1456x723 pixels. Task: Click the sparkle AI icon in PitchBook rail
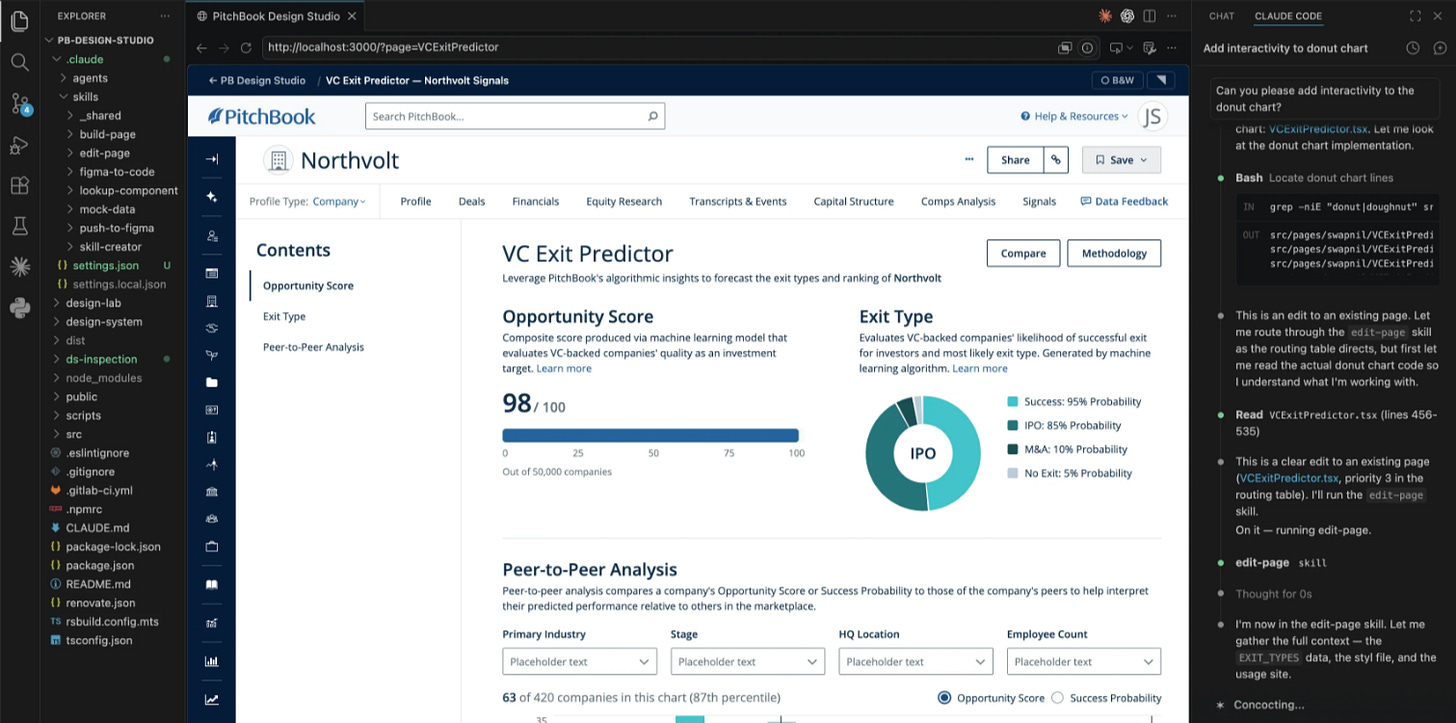[211, 197]
